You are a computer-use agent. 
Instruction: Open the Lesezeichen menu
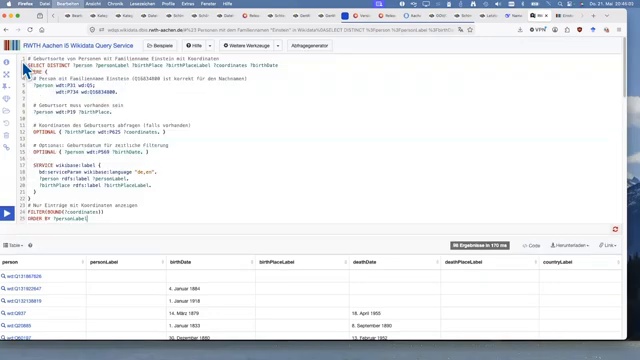point(142,4)
